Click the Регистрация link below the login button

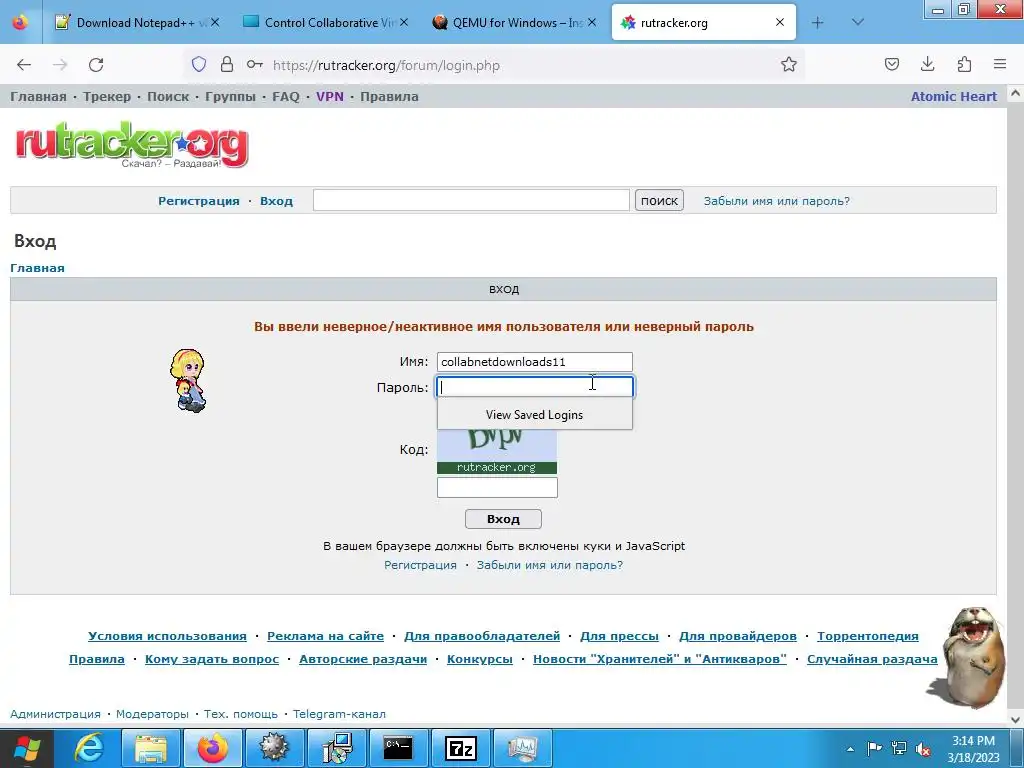click(x=420, y=565)
